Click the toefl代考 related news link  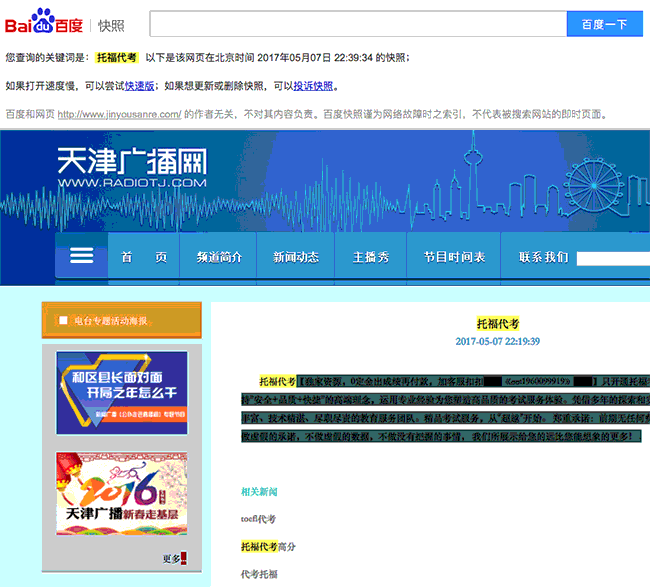pos(258,519)
